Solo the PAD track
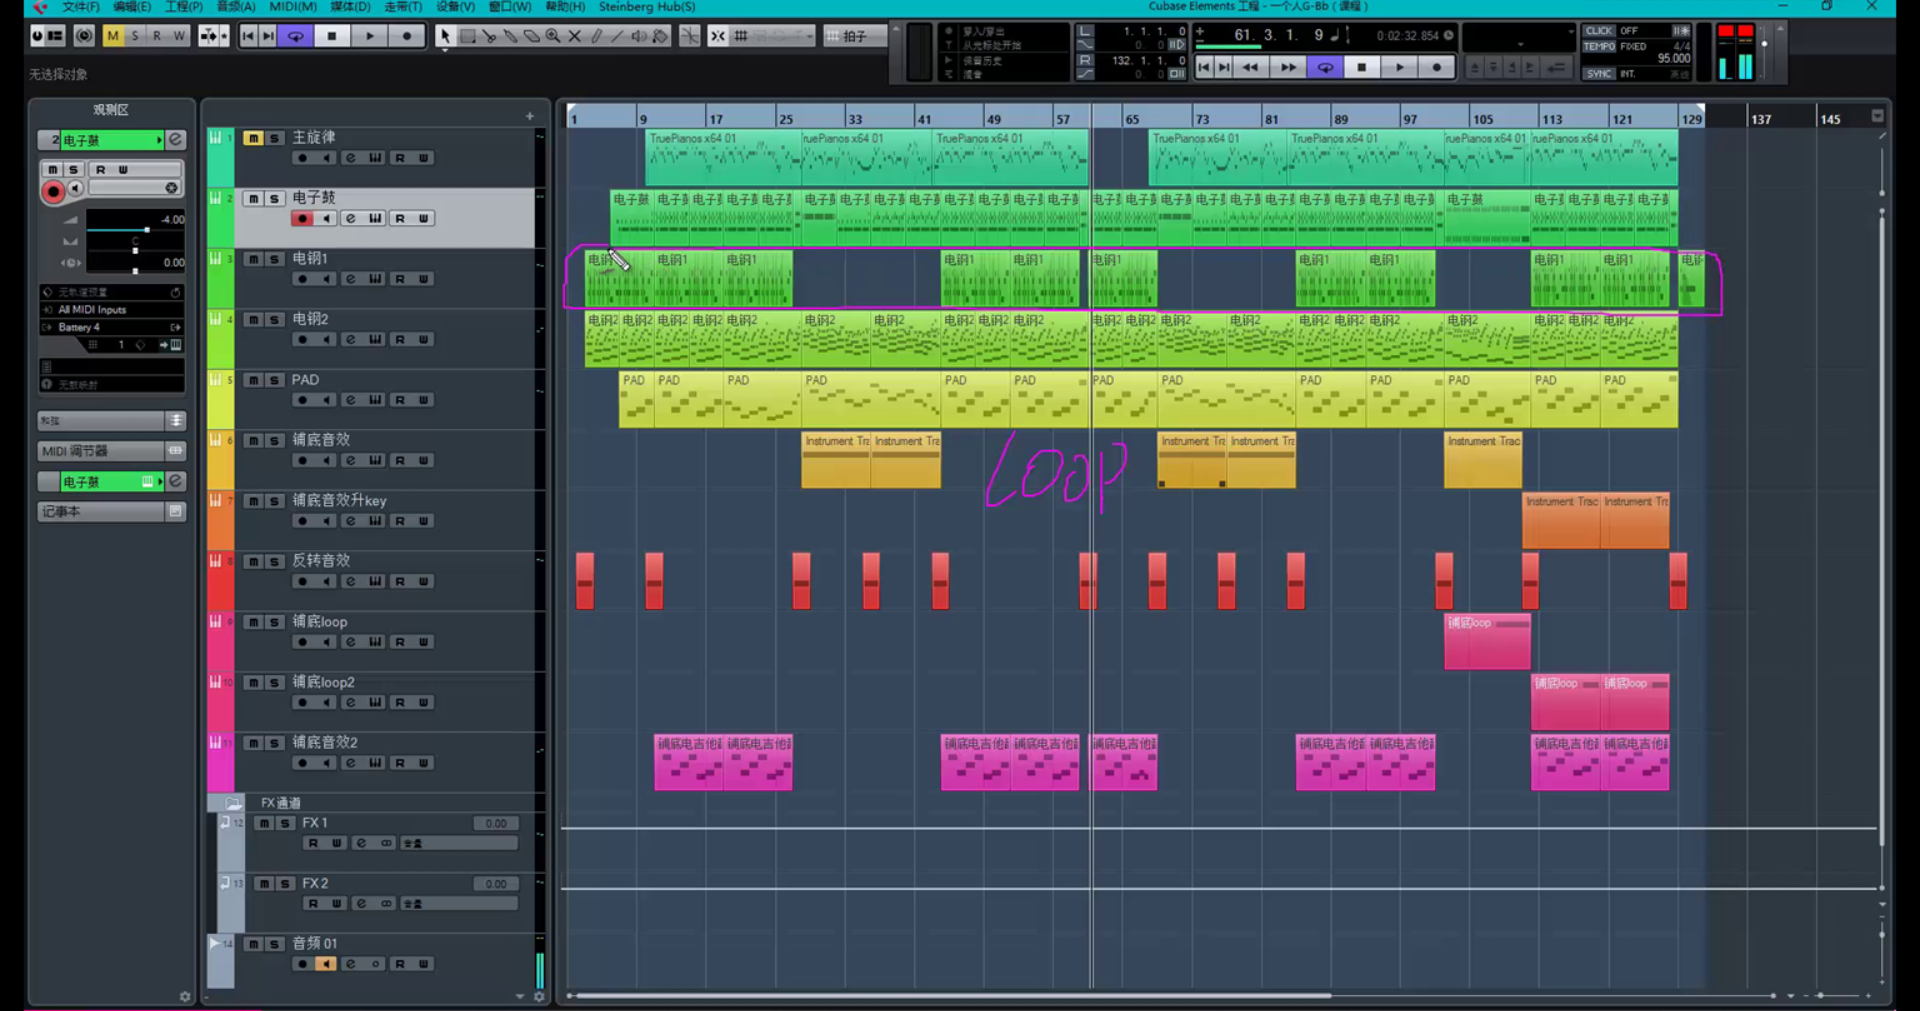This screenshot has width=1920, height=1011. pyautogui.click(x=274, y=380)
